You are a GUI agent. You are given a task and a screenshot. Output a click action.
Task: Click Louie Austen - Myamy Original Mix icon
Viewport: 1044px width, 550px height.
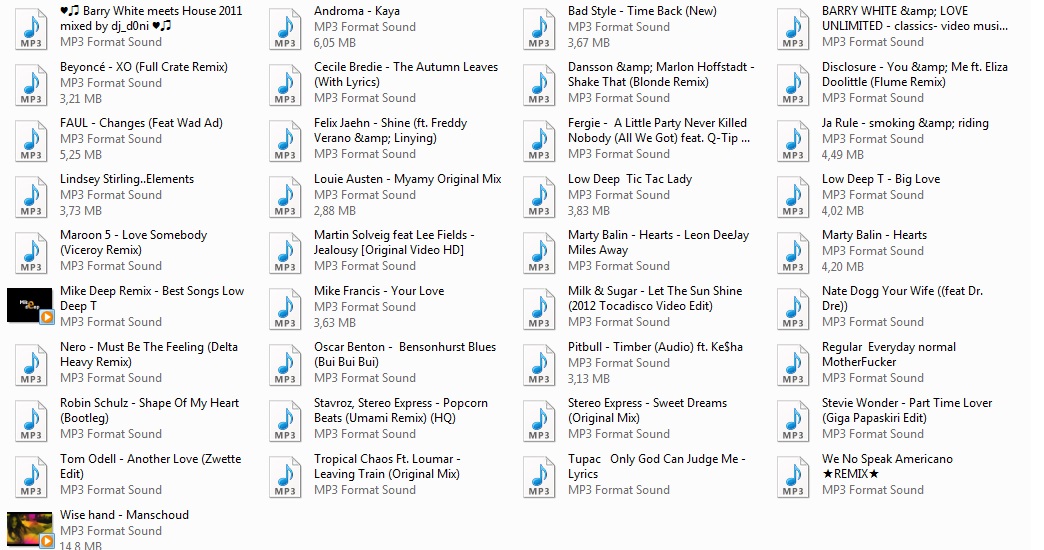point(285,197)
